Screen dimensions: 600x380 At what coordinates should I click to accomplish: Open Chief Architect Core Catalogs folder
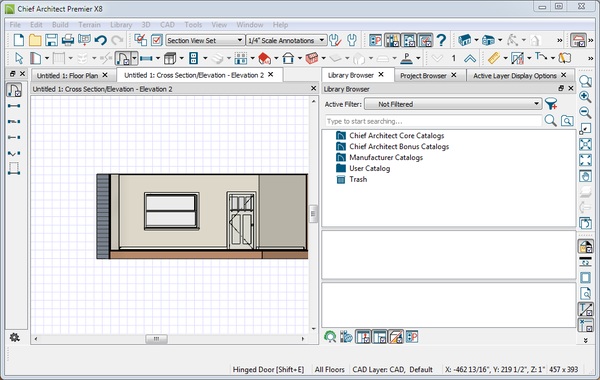tap(396, 135)
